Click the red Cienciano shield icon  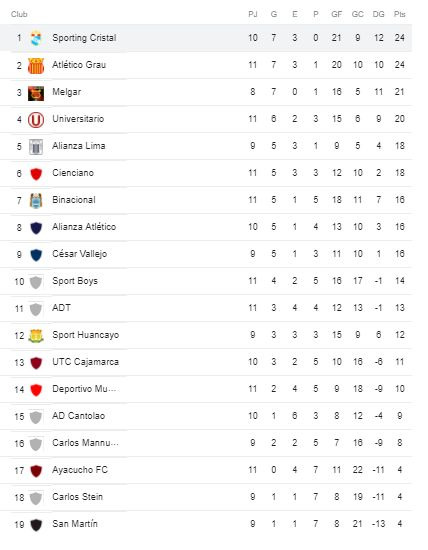36,174
